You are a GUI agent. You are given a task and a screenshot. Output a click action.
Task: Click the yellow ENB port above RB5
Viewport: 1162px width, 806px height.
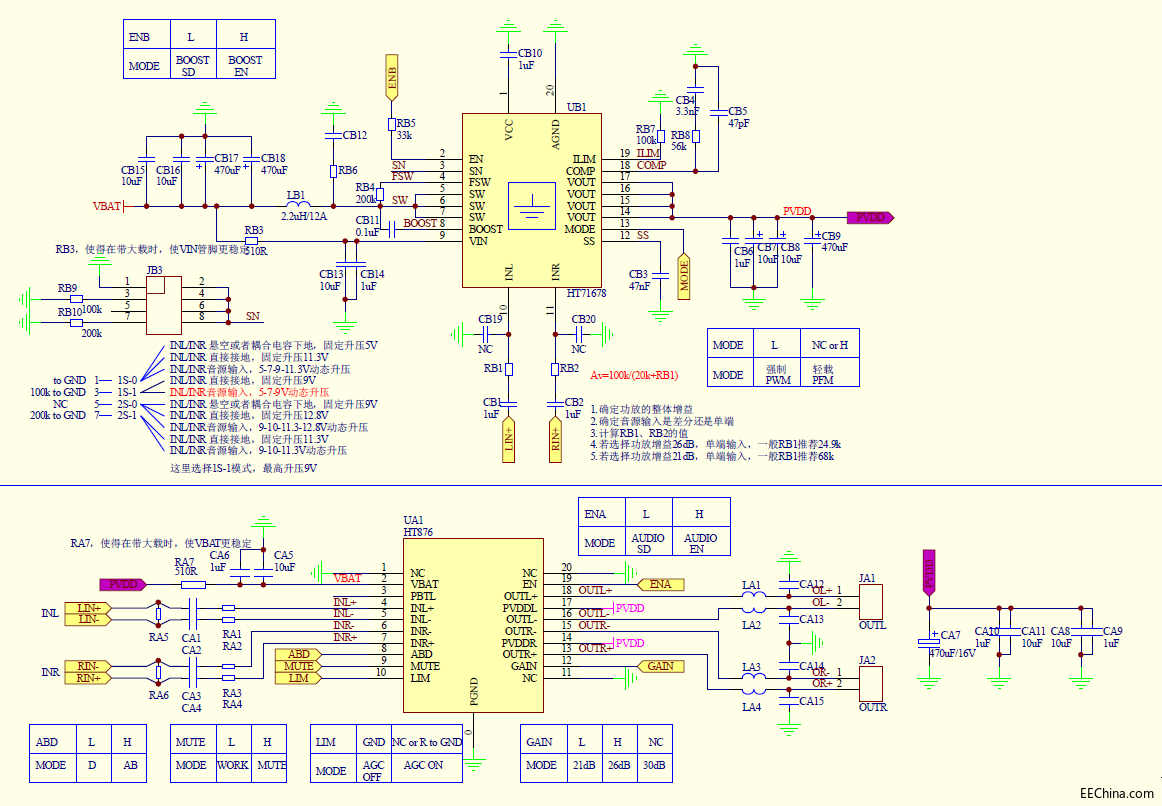click(x=392, y=77)
